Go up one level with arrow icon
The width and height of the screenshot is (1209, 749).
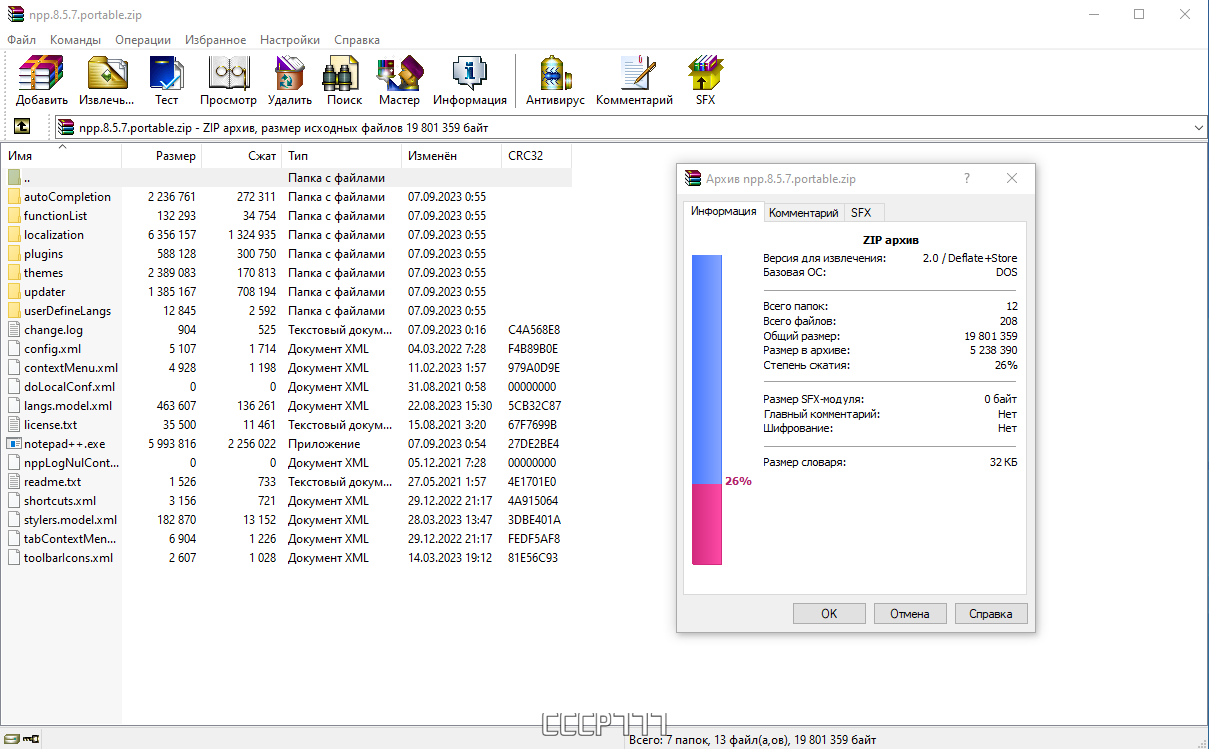point(21,127)
